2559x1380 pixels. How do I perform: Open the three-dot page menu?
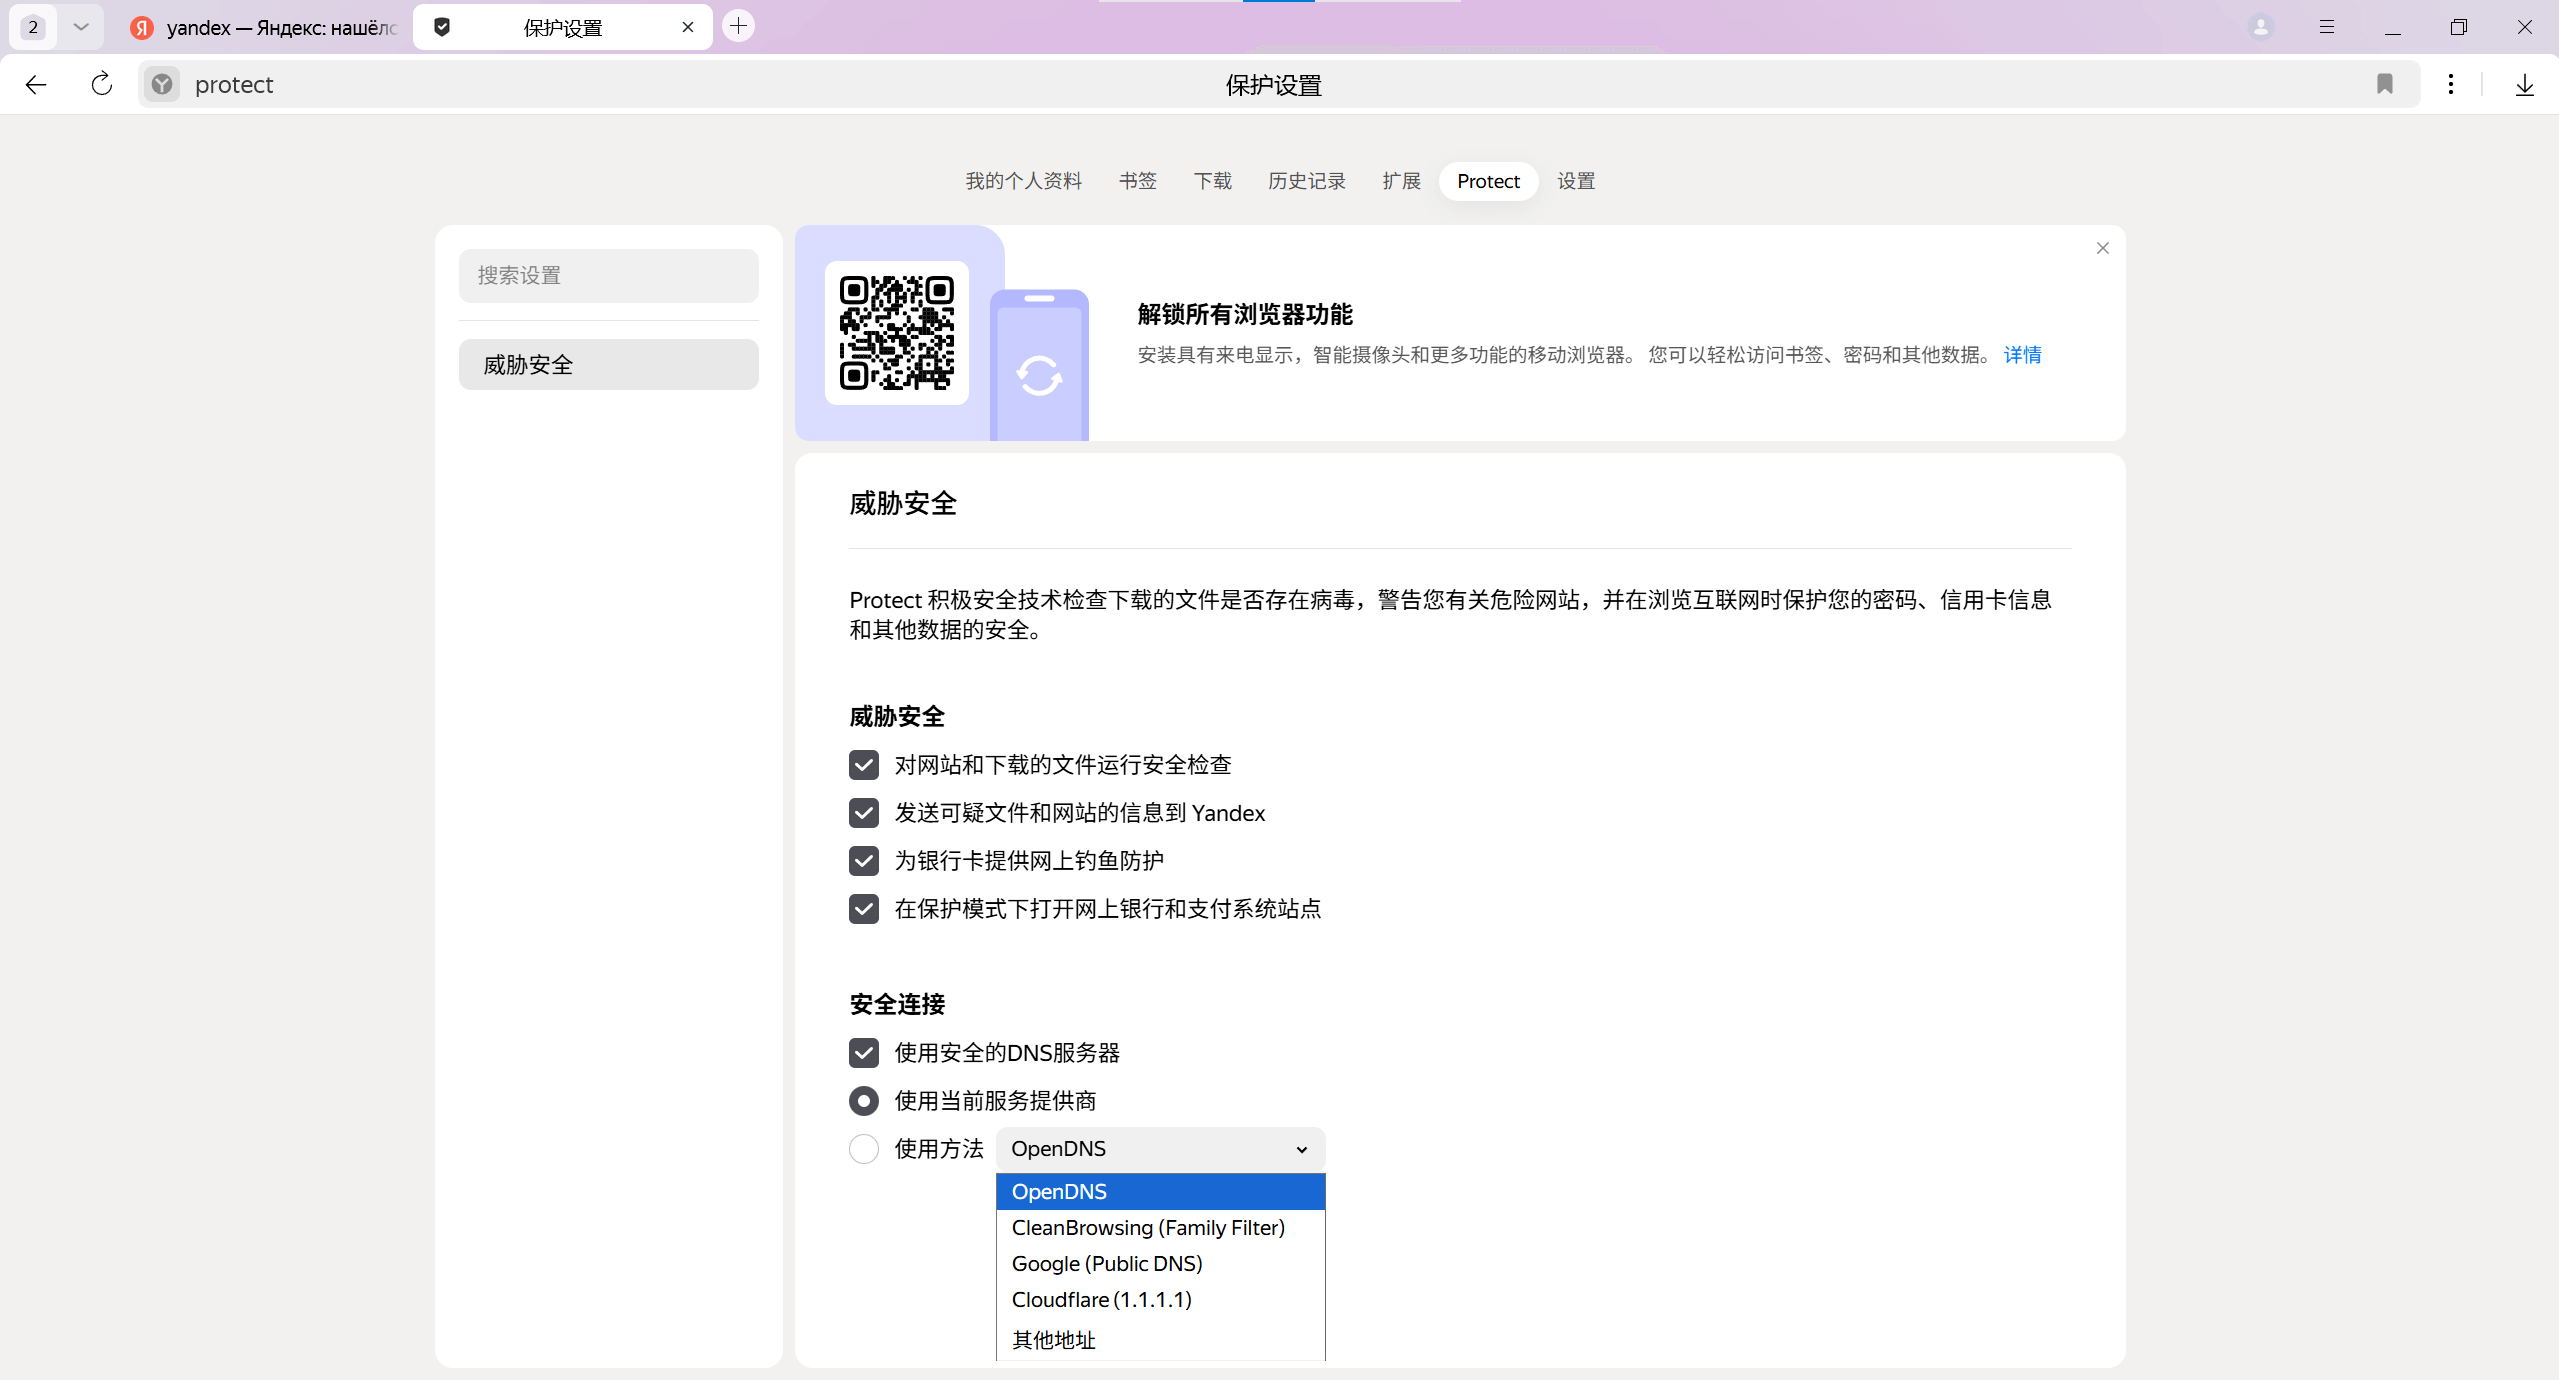tap(2450, 85)
